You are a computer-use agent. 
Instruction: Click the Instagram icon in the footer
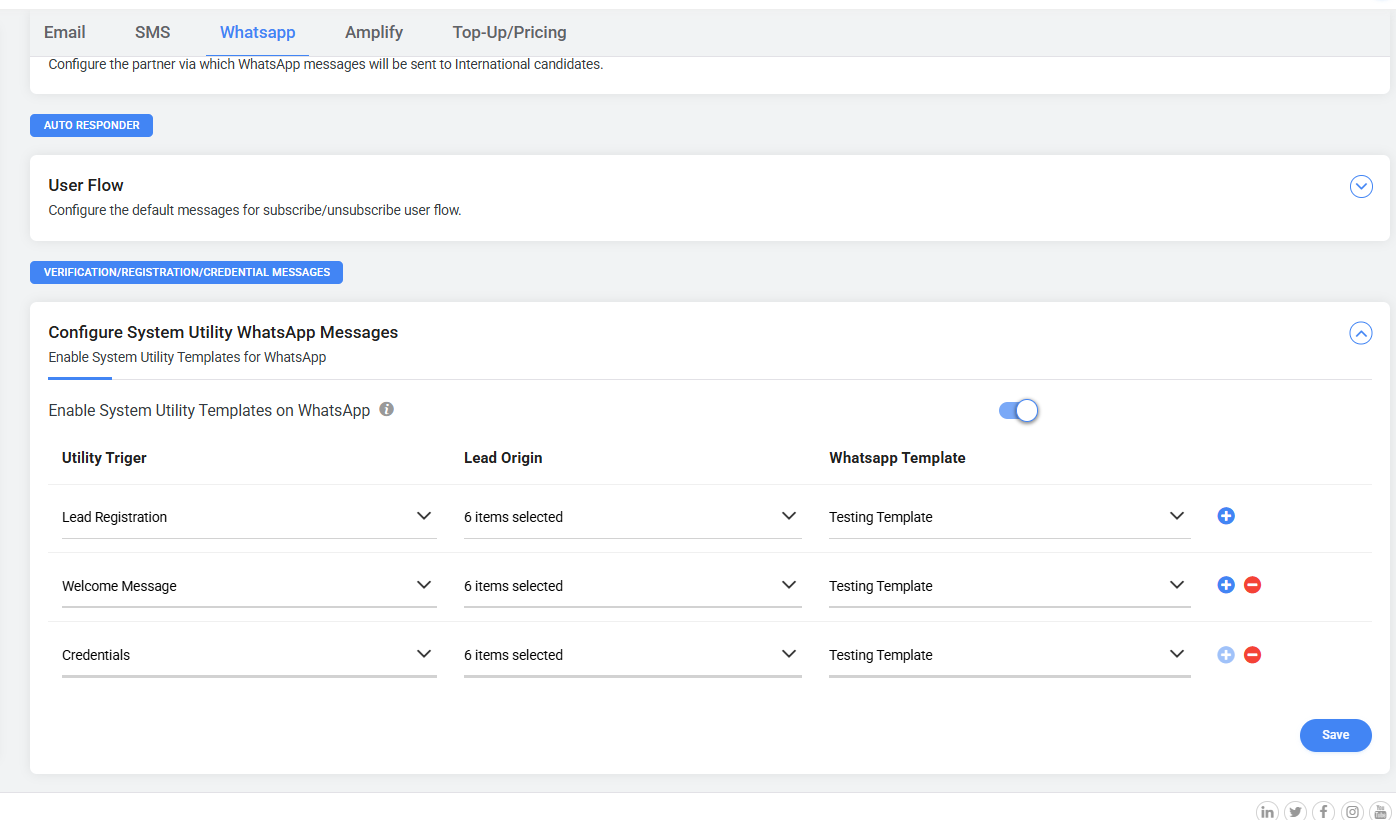[x=1352, y=812]
